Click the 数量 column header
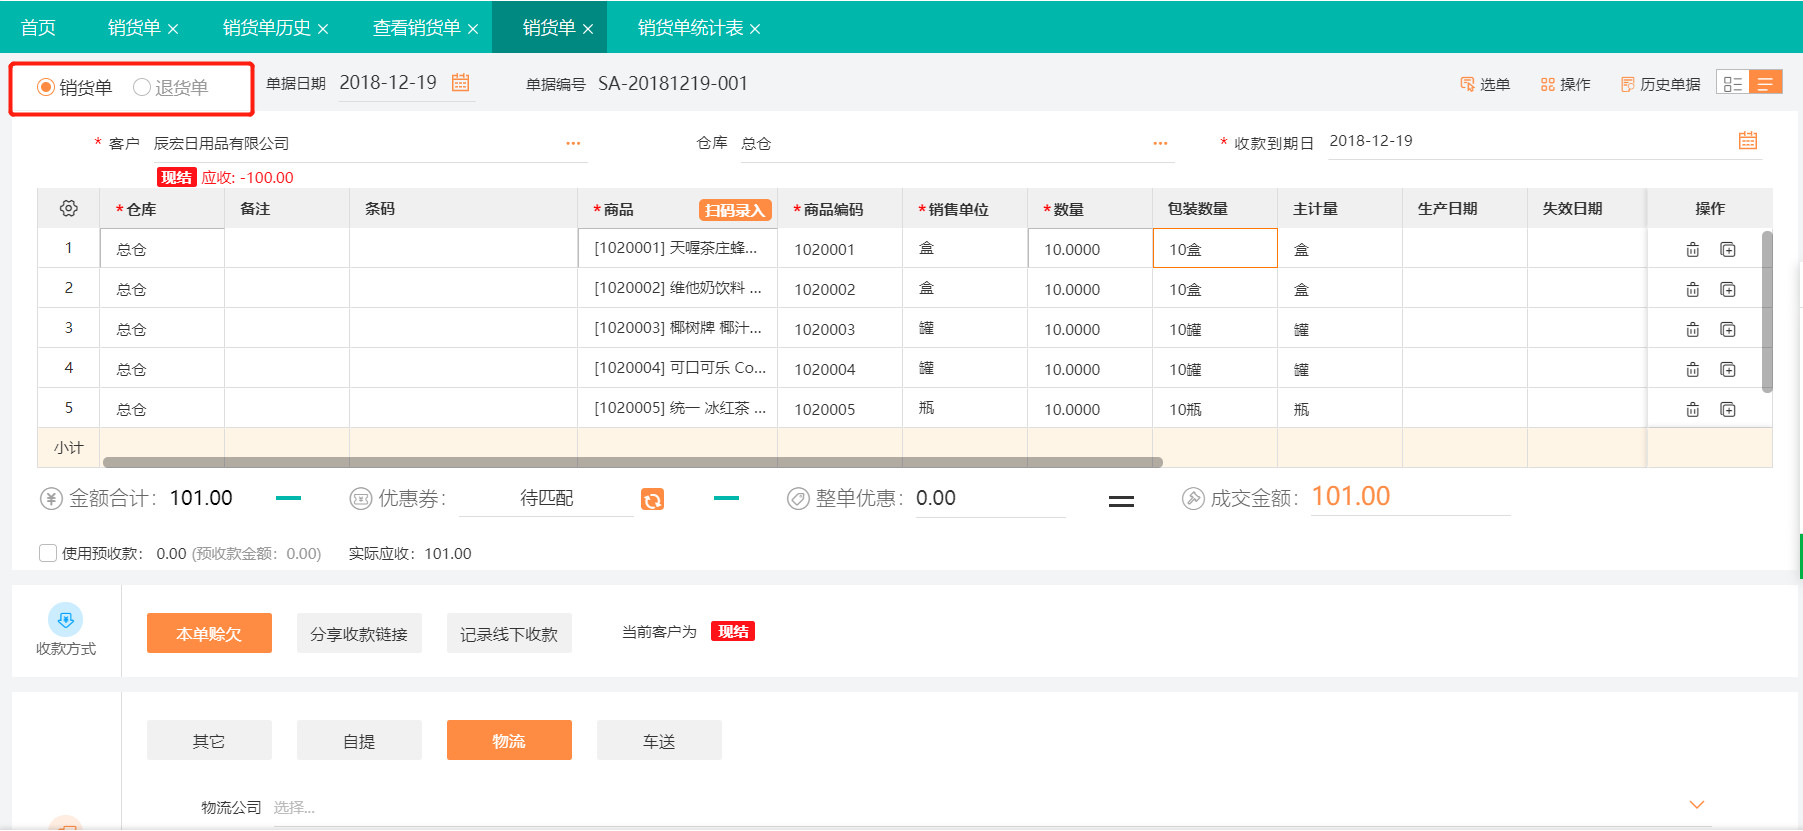1803x831 pixels. (x=1090, y=208)
